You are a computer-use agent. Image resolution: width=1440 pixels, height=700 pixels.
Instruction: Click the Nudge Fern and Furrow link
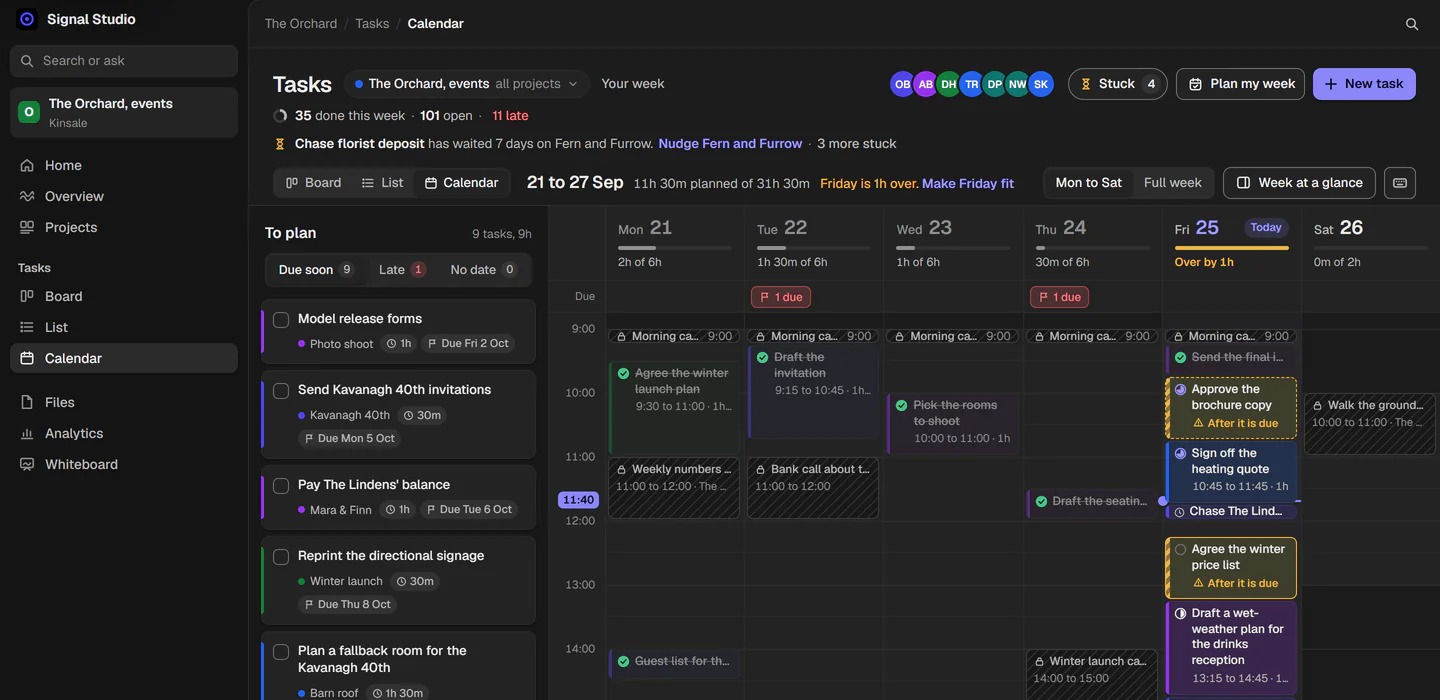730,144
